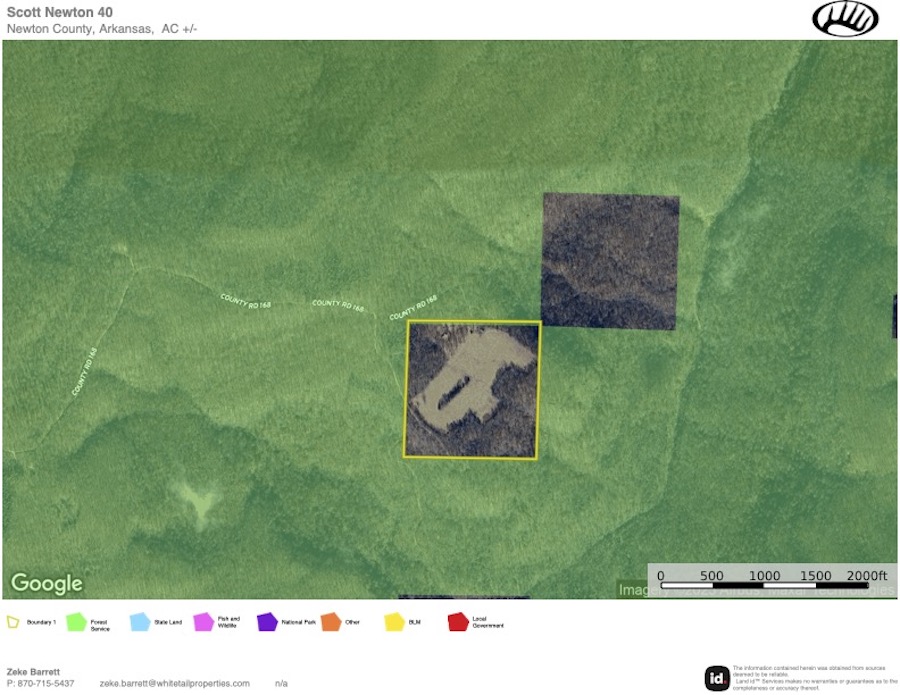Screen dimensions: 900x695
Task: Click the "1000" scale bar label
Action: [764, 575]
